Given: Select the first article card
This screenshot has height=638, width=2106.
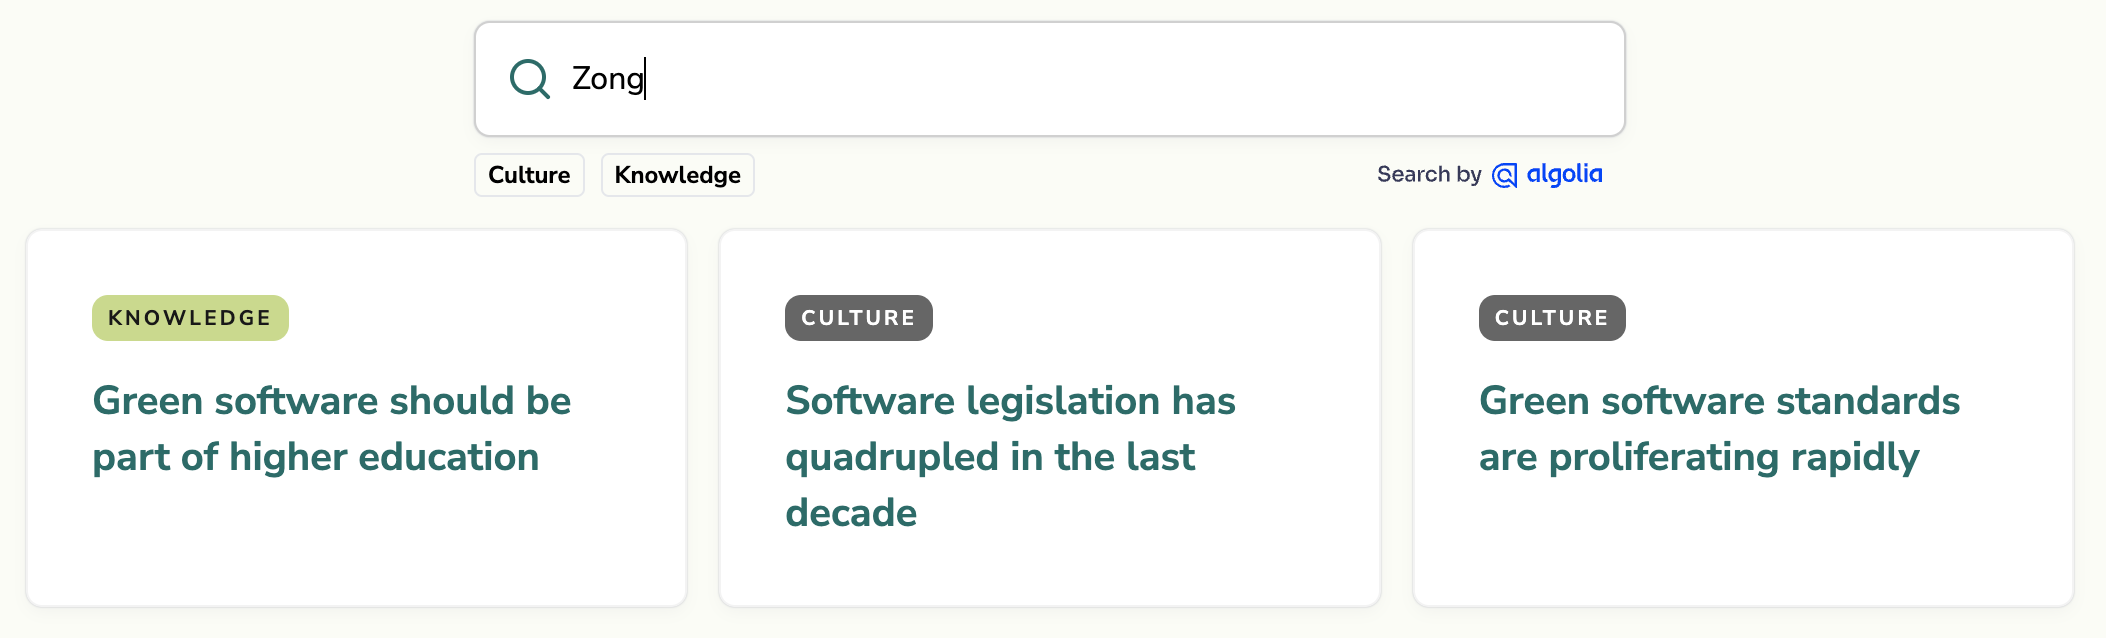Looking at the screenshot, I should pos(357,415).
